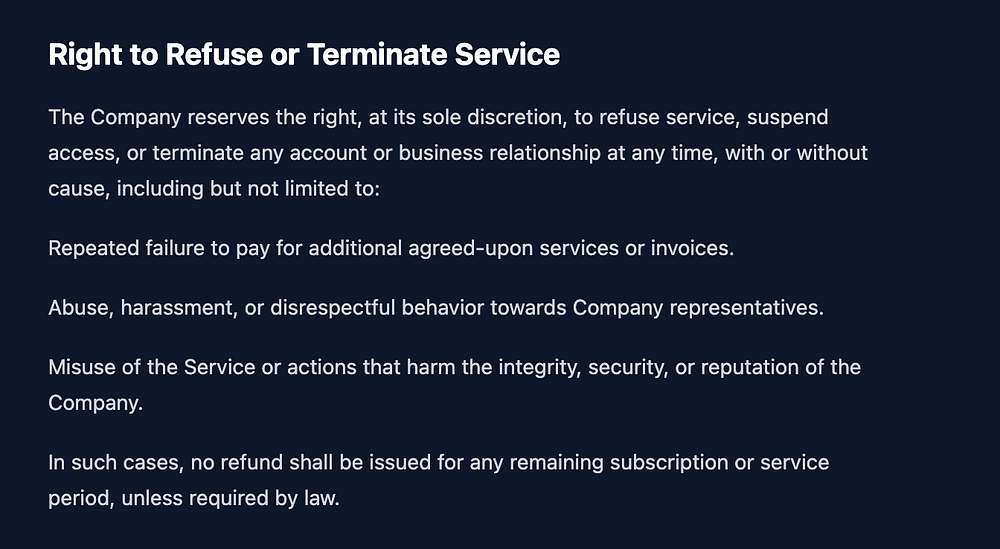The image size is (1000, 549).
Task: Click the 'Repeated failure to pay' line
Action: click(x=391, y=248)
